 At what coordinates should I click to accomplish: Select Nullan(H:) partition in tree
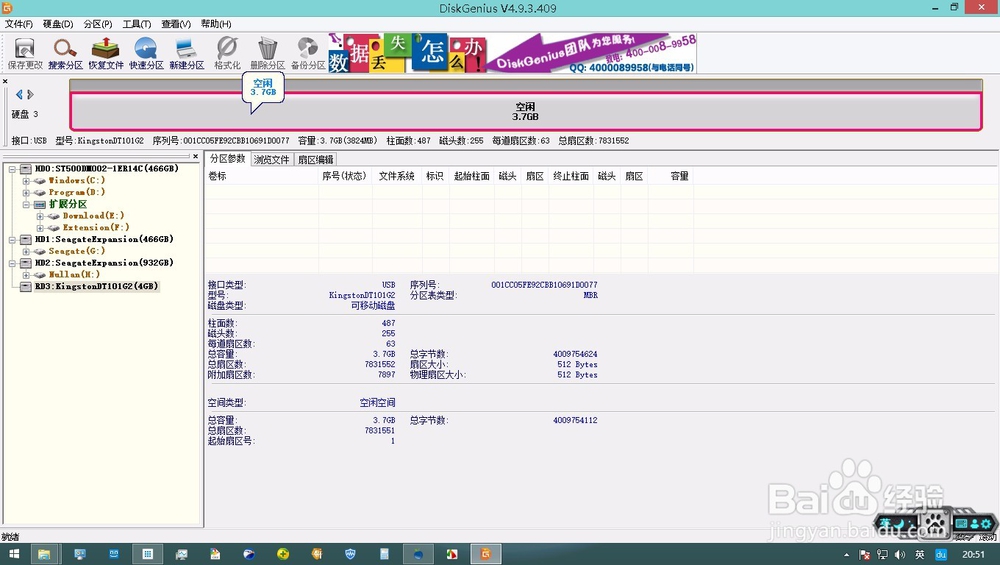pos(74,274)
